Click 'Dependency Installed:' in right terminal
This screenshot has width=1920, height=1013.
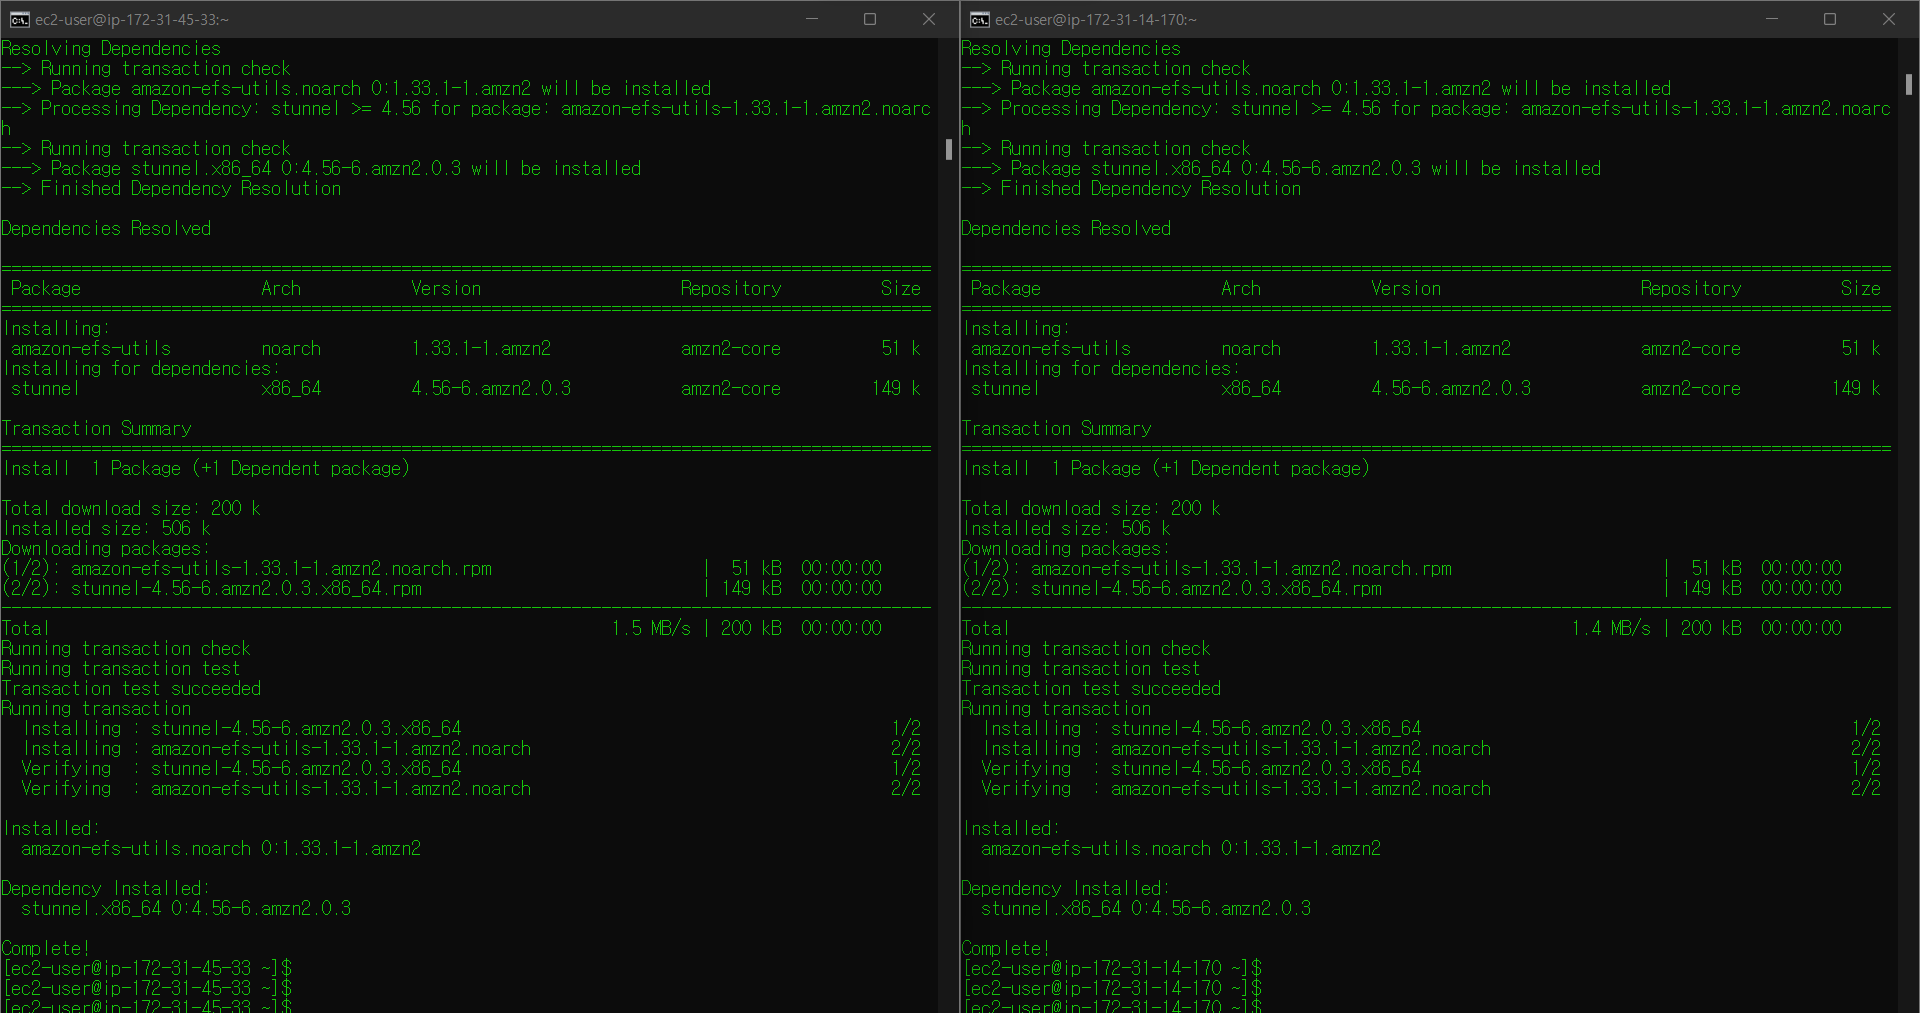pos(1066,889)
